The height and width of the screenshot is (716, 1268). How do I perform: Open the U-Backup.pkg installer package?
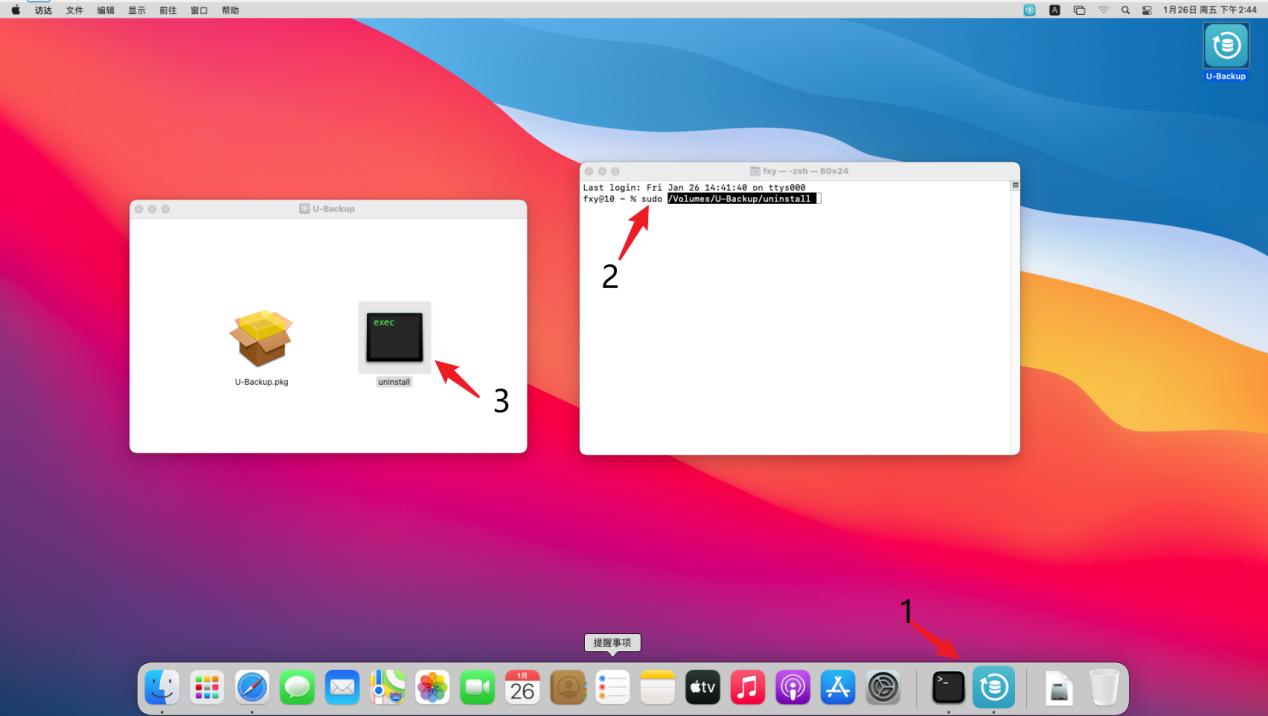point(261,338)
